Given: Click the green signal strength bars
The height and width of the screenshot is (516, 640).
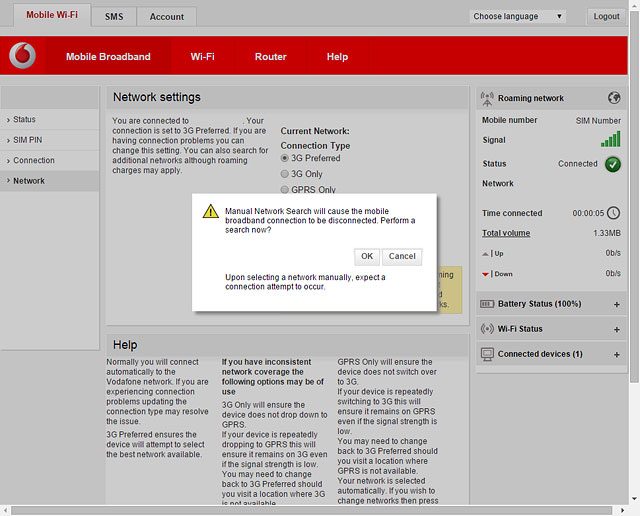Looking at the screenshot, I should (610, 139).
